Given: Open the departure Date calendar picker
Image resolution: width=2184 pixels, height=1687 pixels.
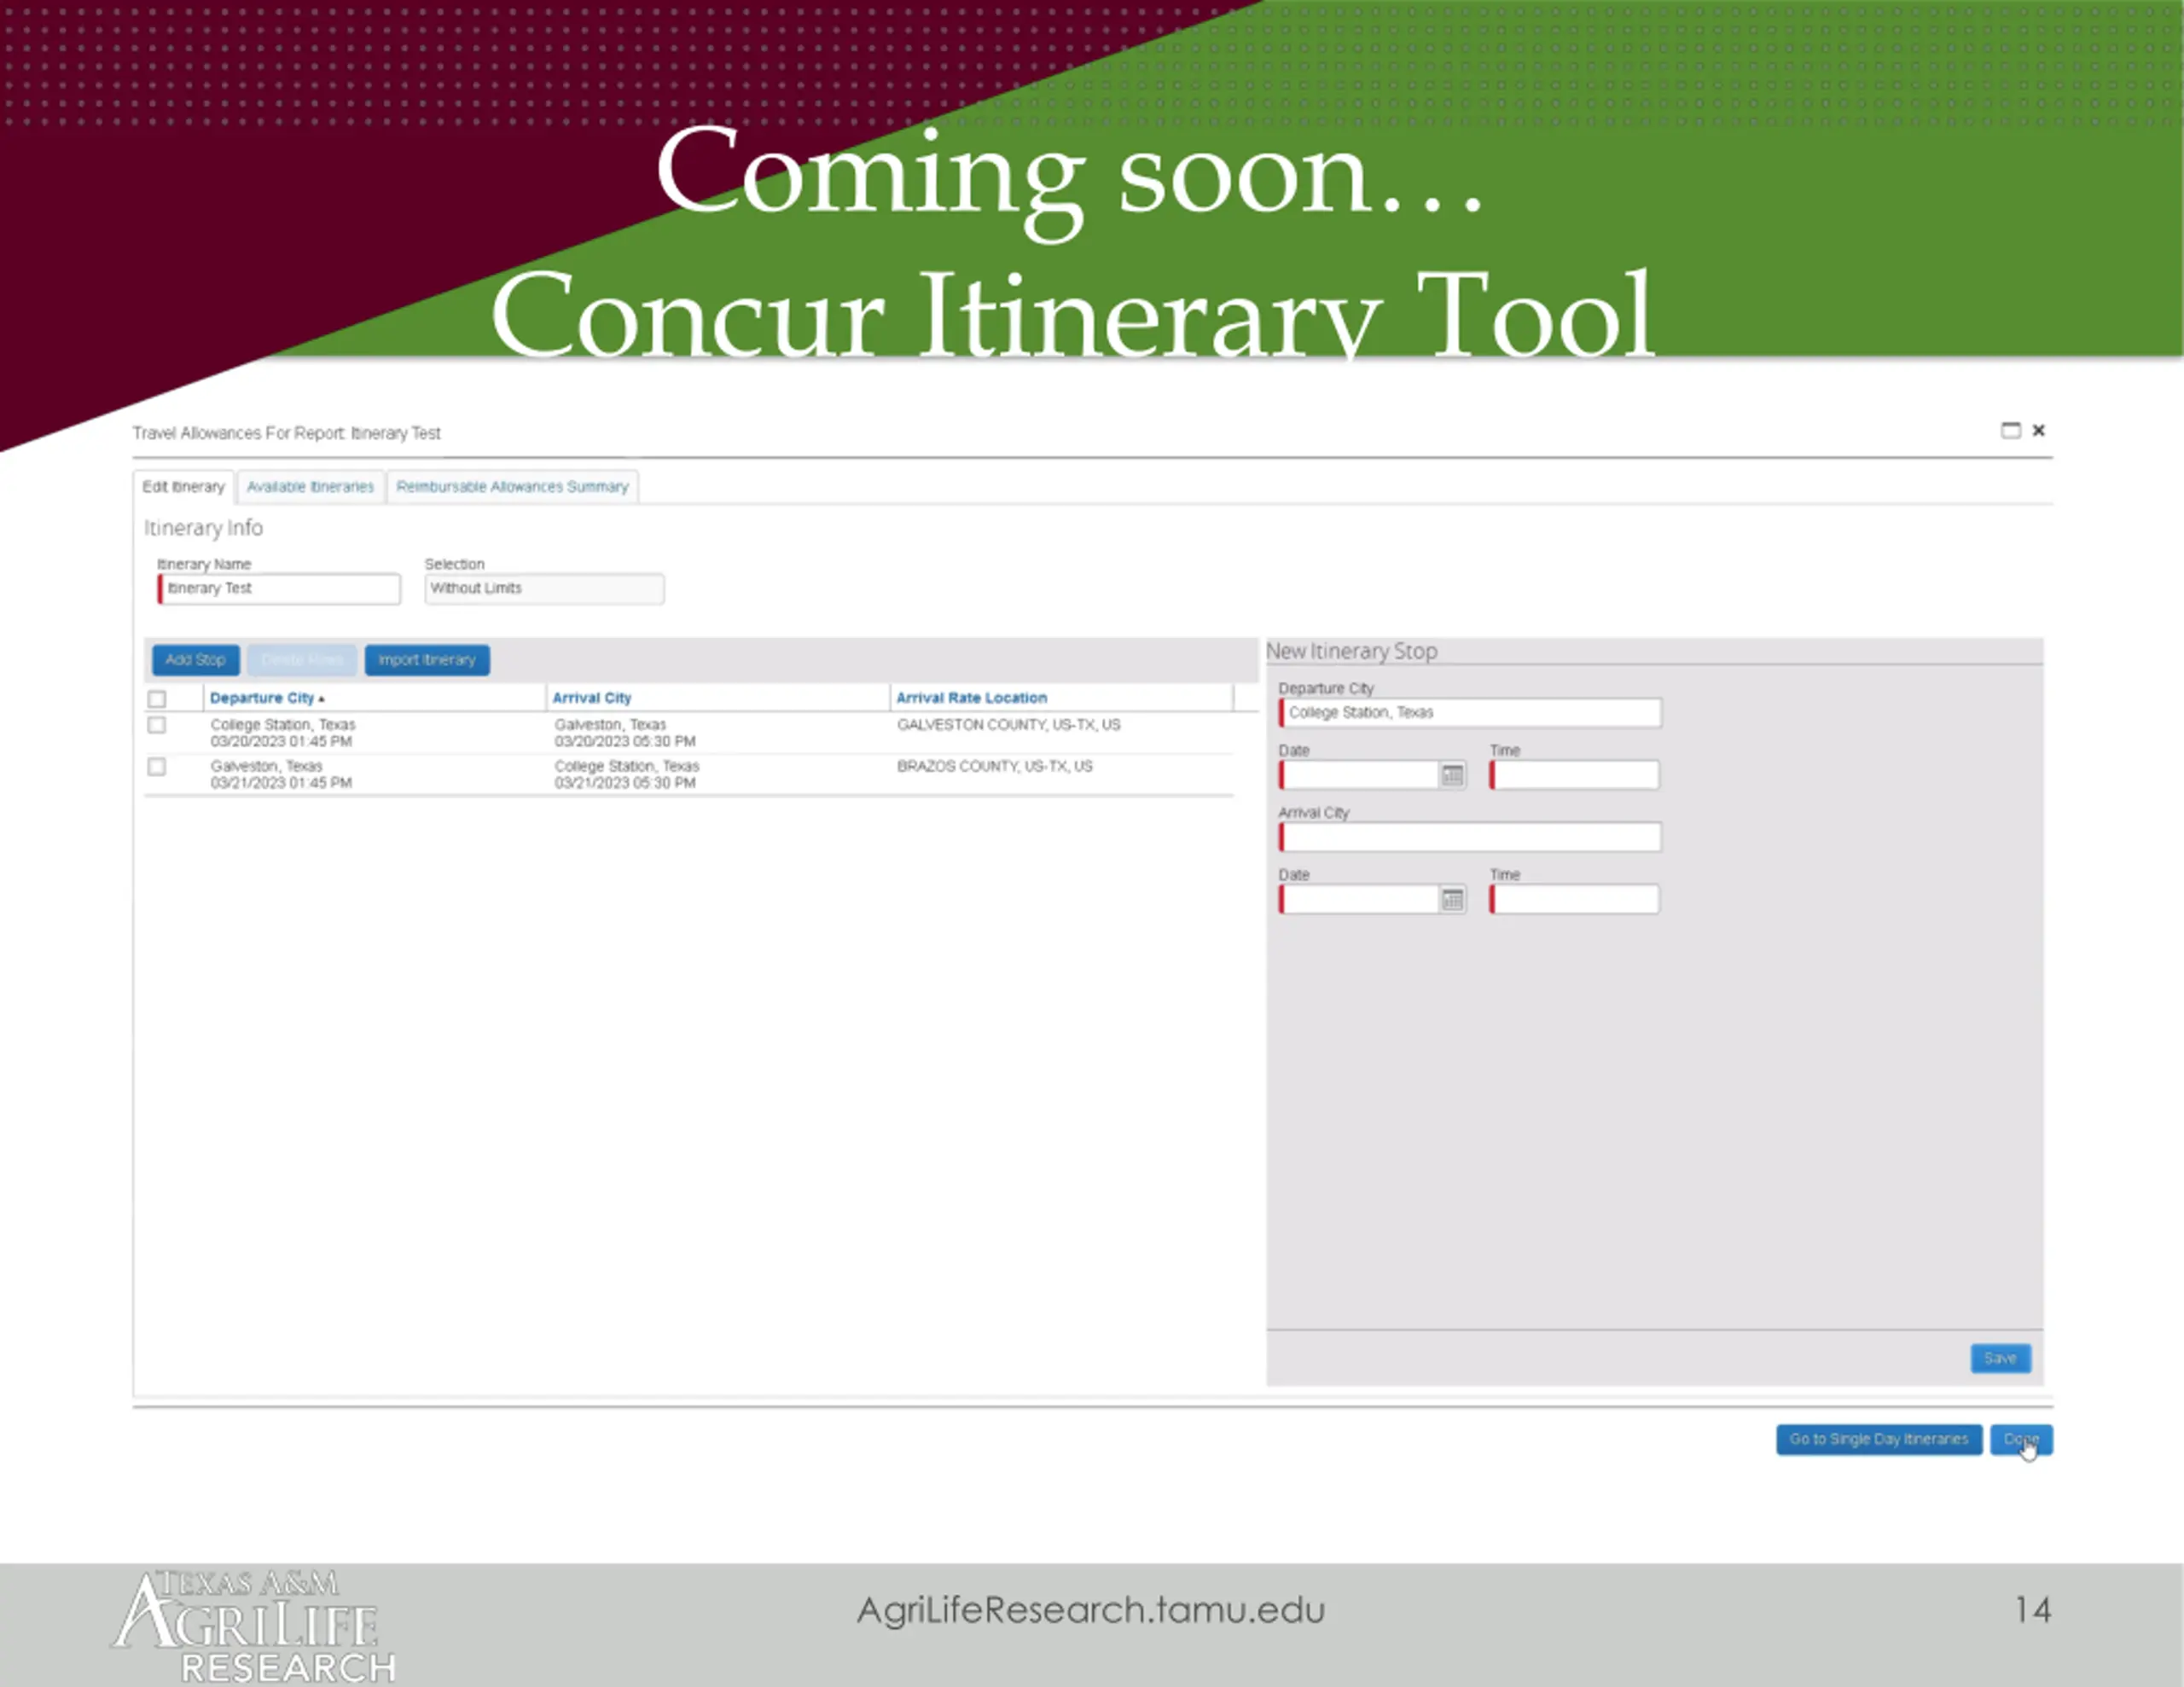Looking at the screenshot, I should tap(1452, 775).
